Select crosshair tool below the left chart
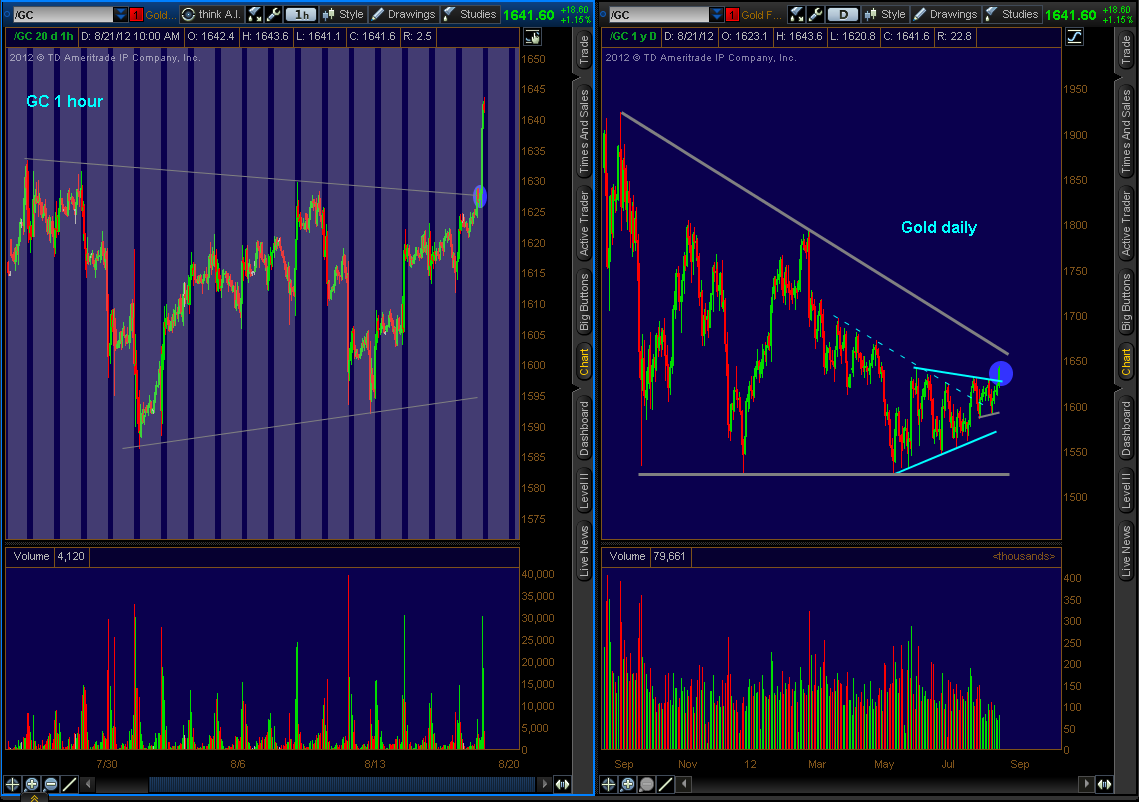 tap(13, 785)
